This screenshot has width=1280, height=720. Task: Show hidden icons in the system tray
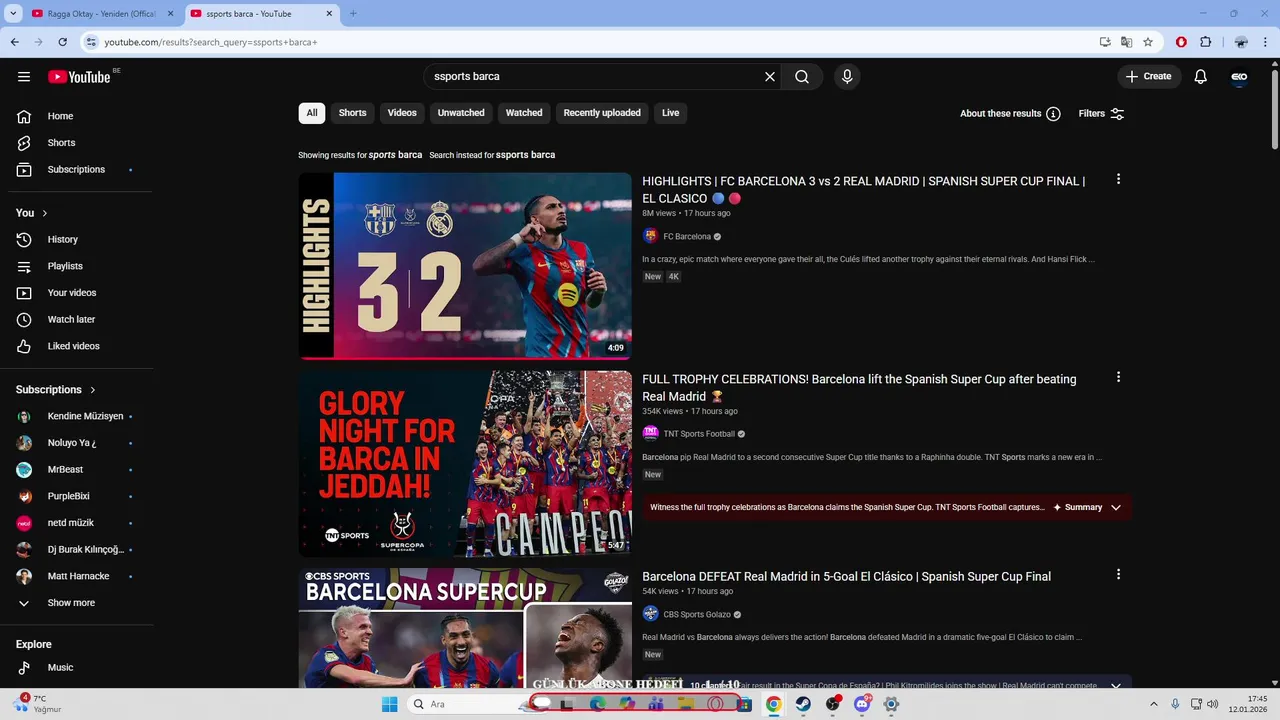tap(1153, 704)
